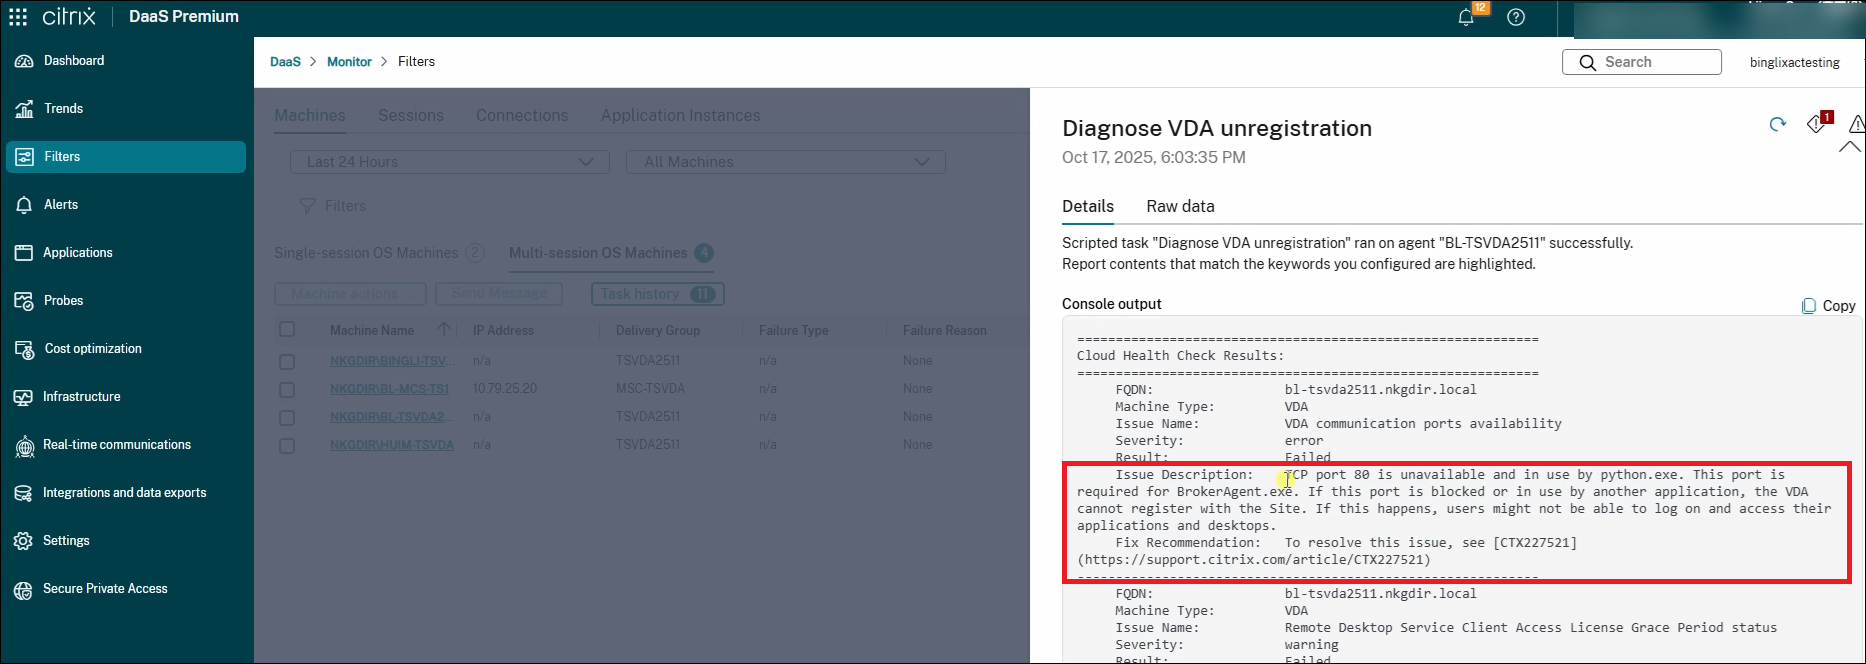Click the MSC-TSVDA delivery group cell
This screenshot has height=664, width=1866.
(651, 389)
